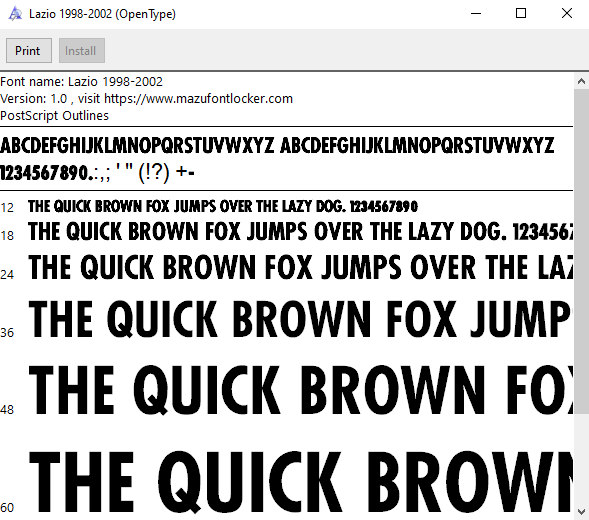Click the size 24 label

(7, 275)
